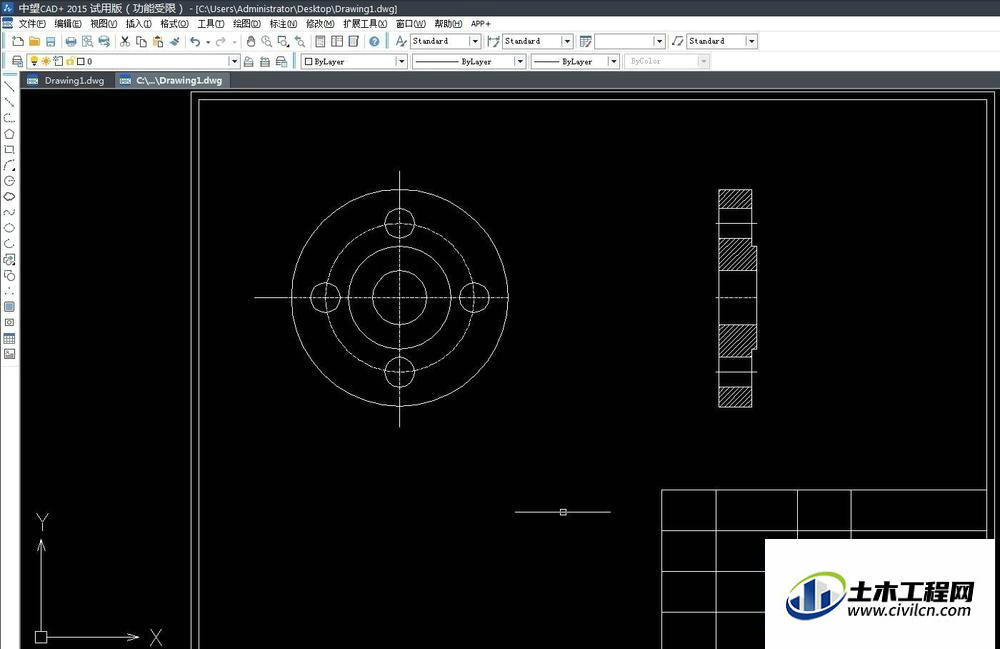Screen dimensions: 1000x649
Task: Select the Rectangle tool
Action: tap(9, 150)
